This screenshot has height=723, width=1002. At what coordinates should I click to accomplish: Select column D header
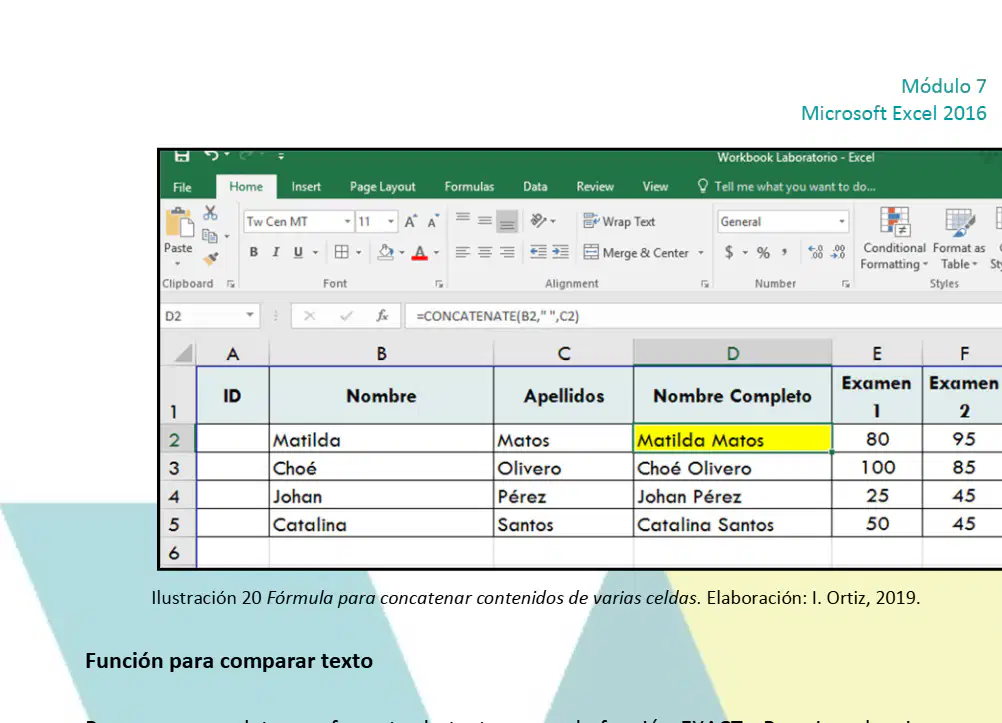click(732, 353)
